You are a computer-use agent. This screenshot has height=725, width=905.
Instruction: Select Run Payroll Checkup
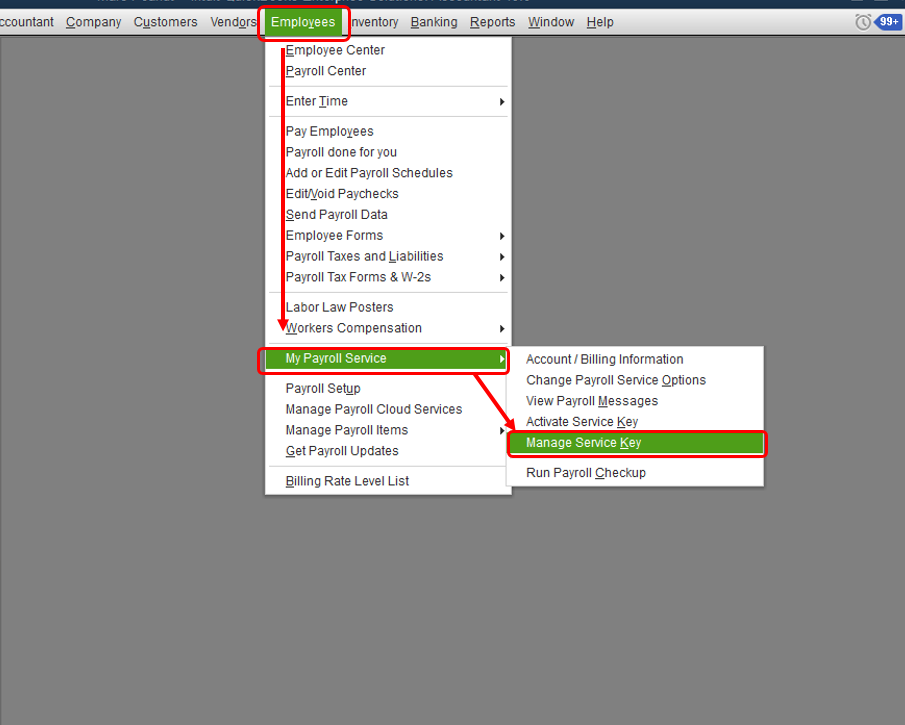click(635, 473)
